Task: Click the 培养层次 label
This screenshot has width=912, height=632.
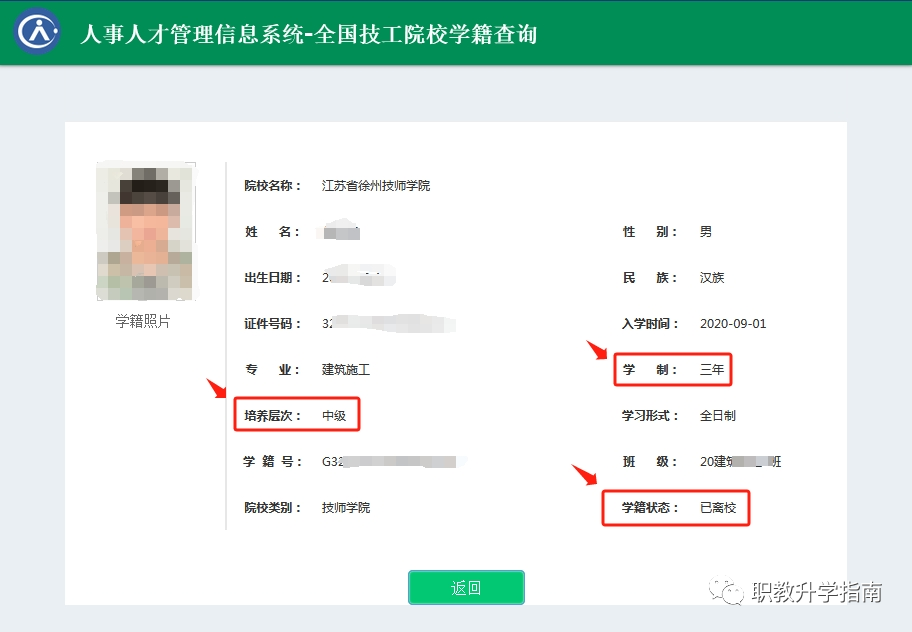Action: 272,415
